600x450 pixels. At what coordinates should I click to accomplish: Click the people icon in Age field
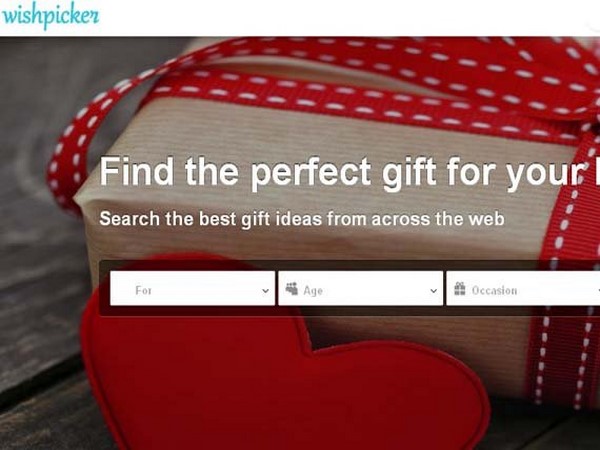tap(292, 289)
